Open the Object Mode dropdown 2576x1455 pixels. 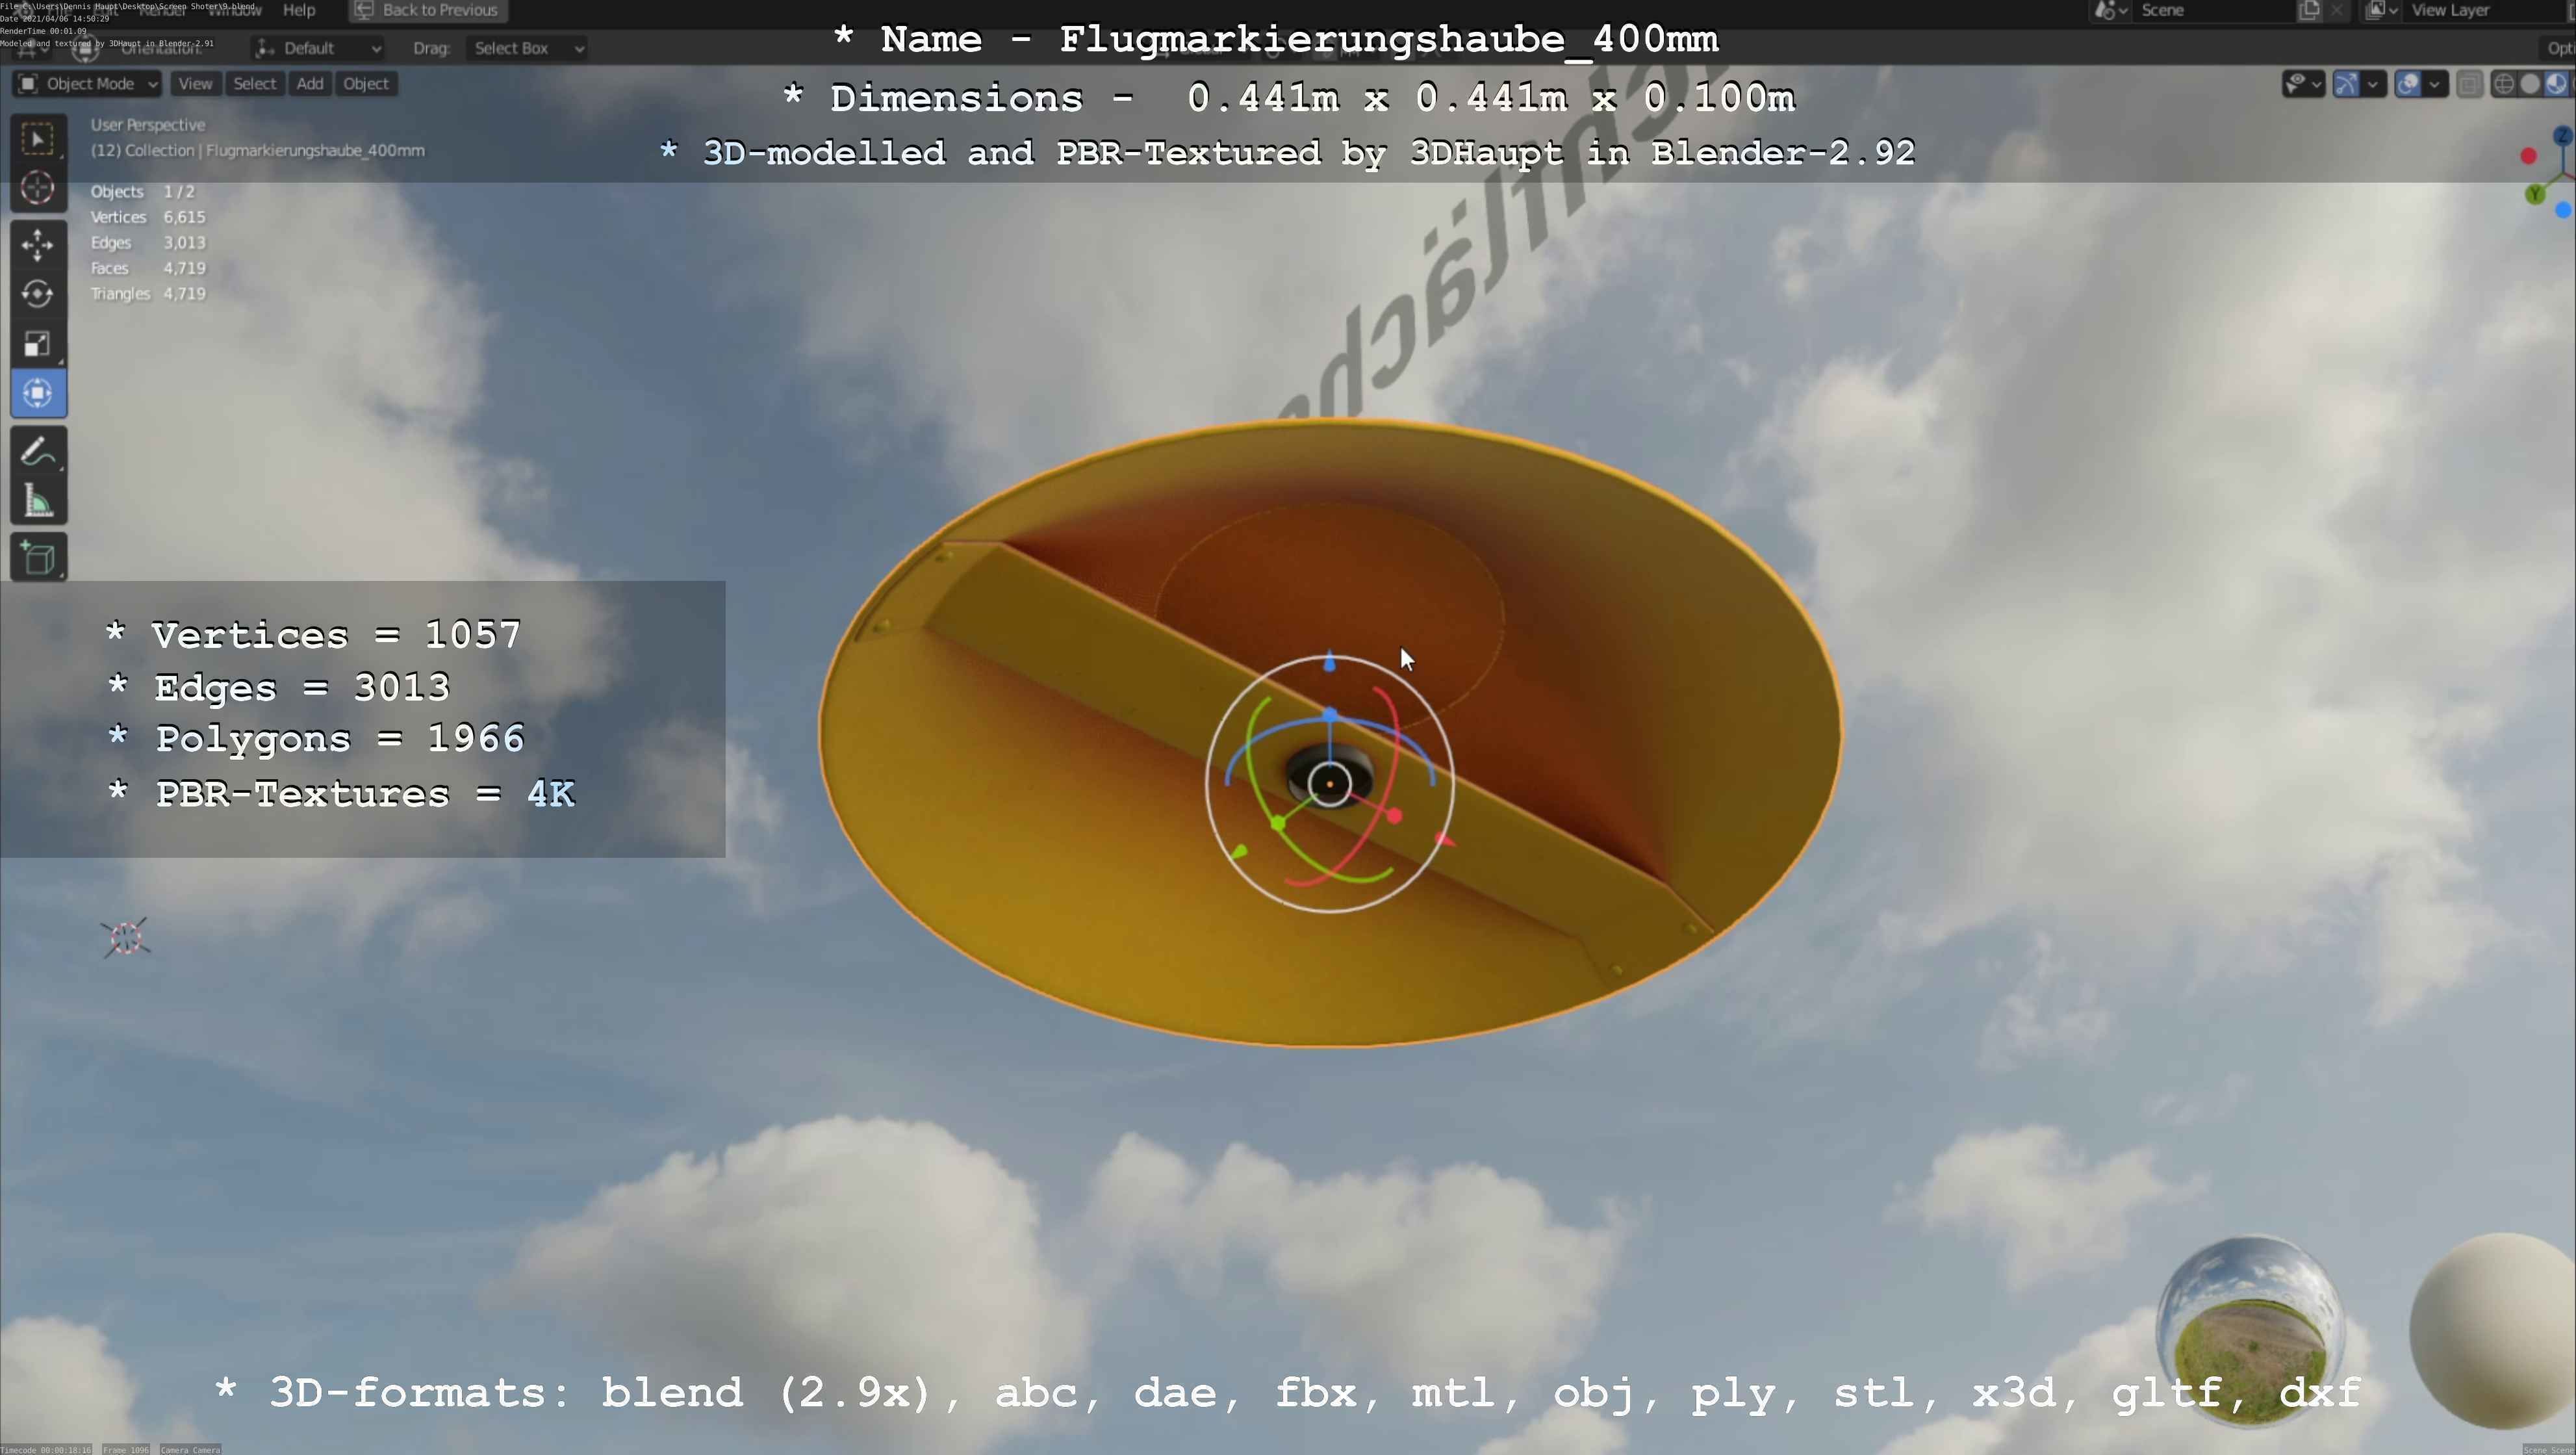pyautogui.click(x=87, y=84)
